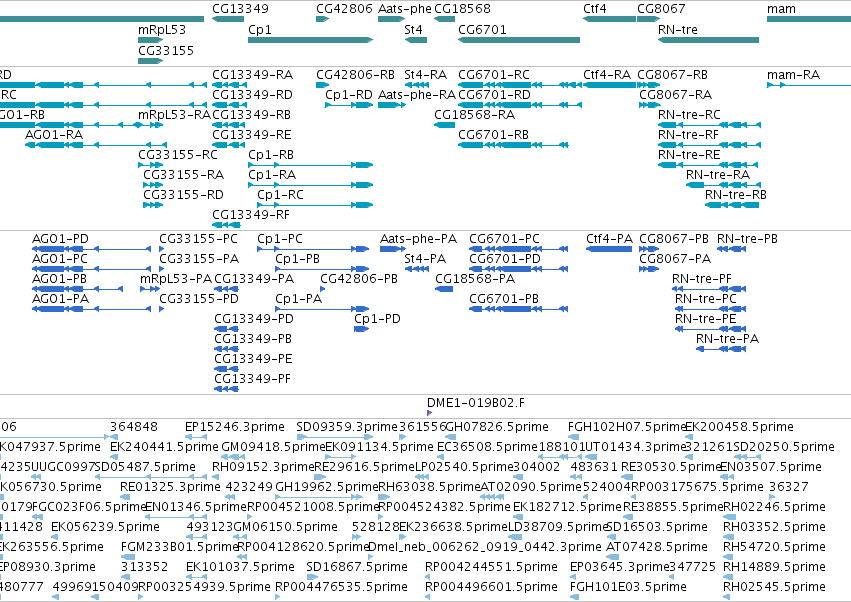Select transcript CG33155-RC
The height and width of the screenshot is (602, 851).
pyautogui.click(x=177, y=155)
